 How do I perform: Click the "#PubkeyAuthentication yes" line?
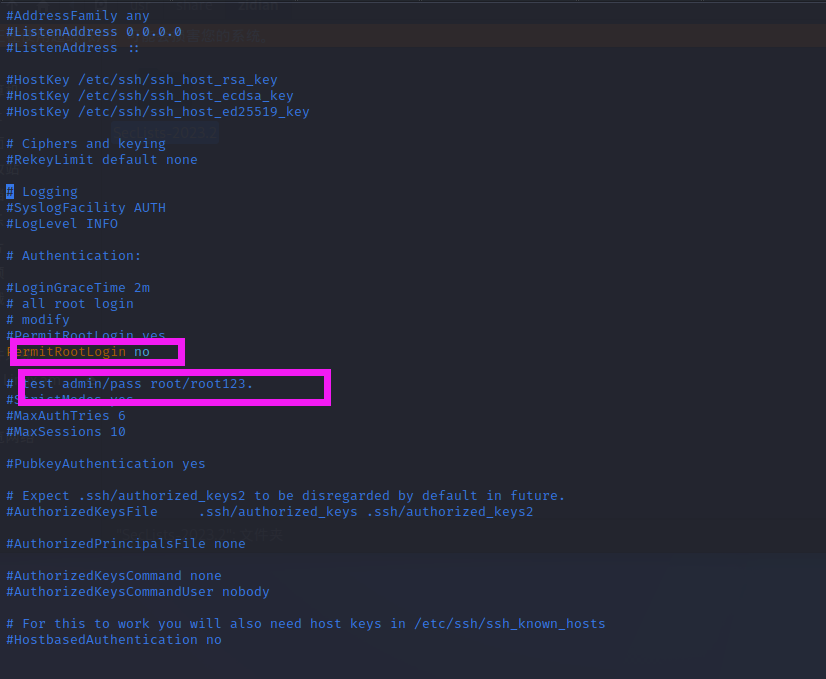pos(106,464)
